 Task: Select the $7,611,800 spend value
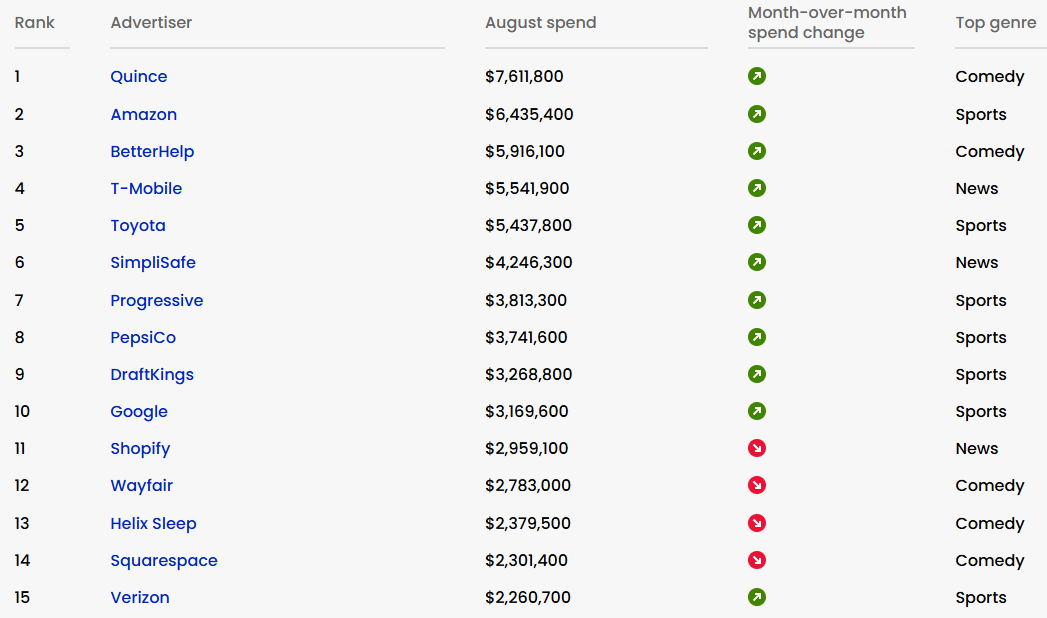(524, 77)
